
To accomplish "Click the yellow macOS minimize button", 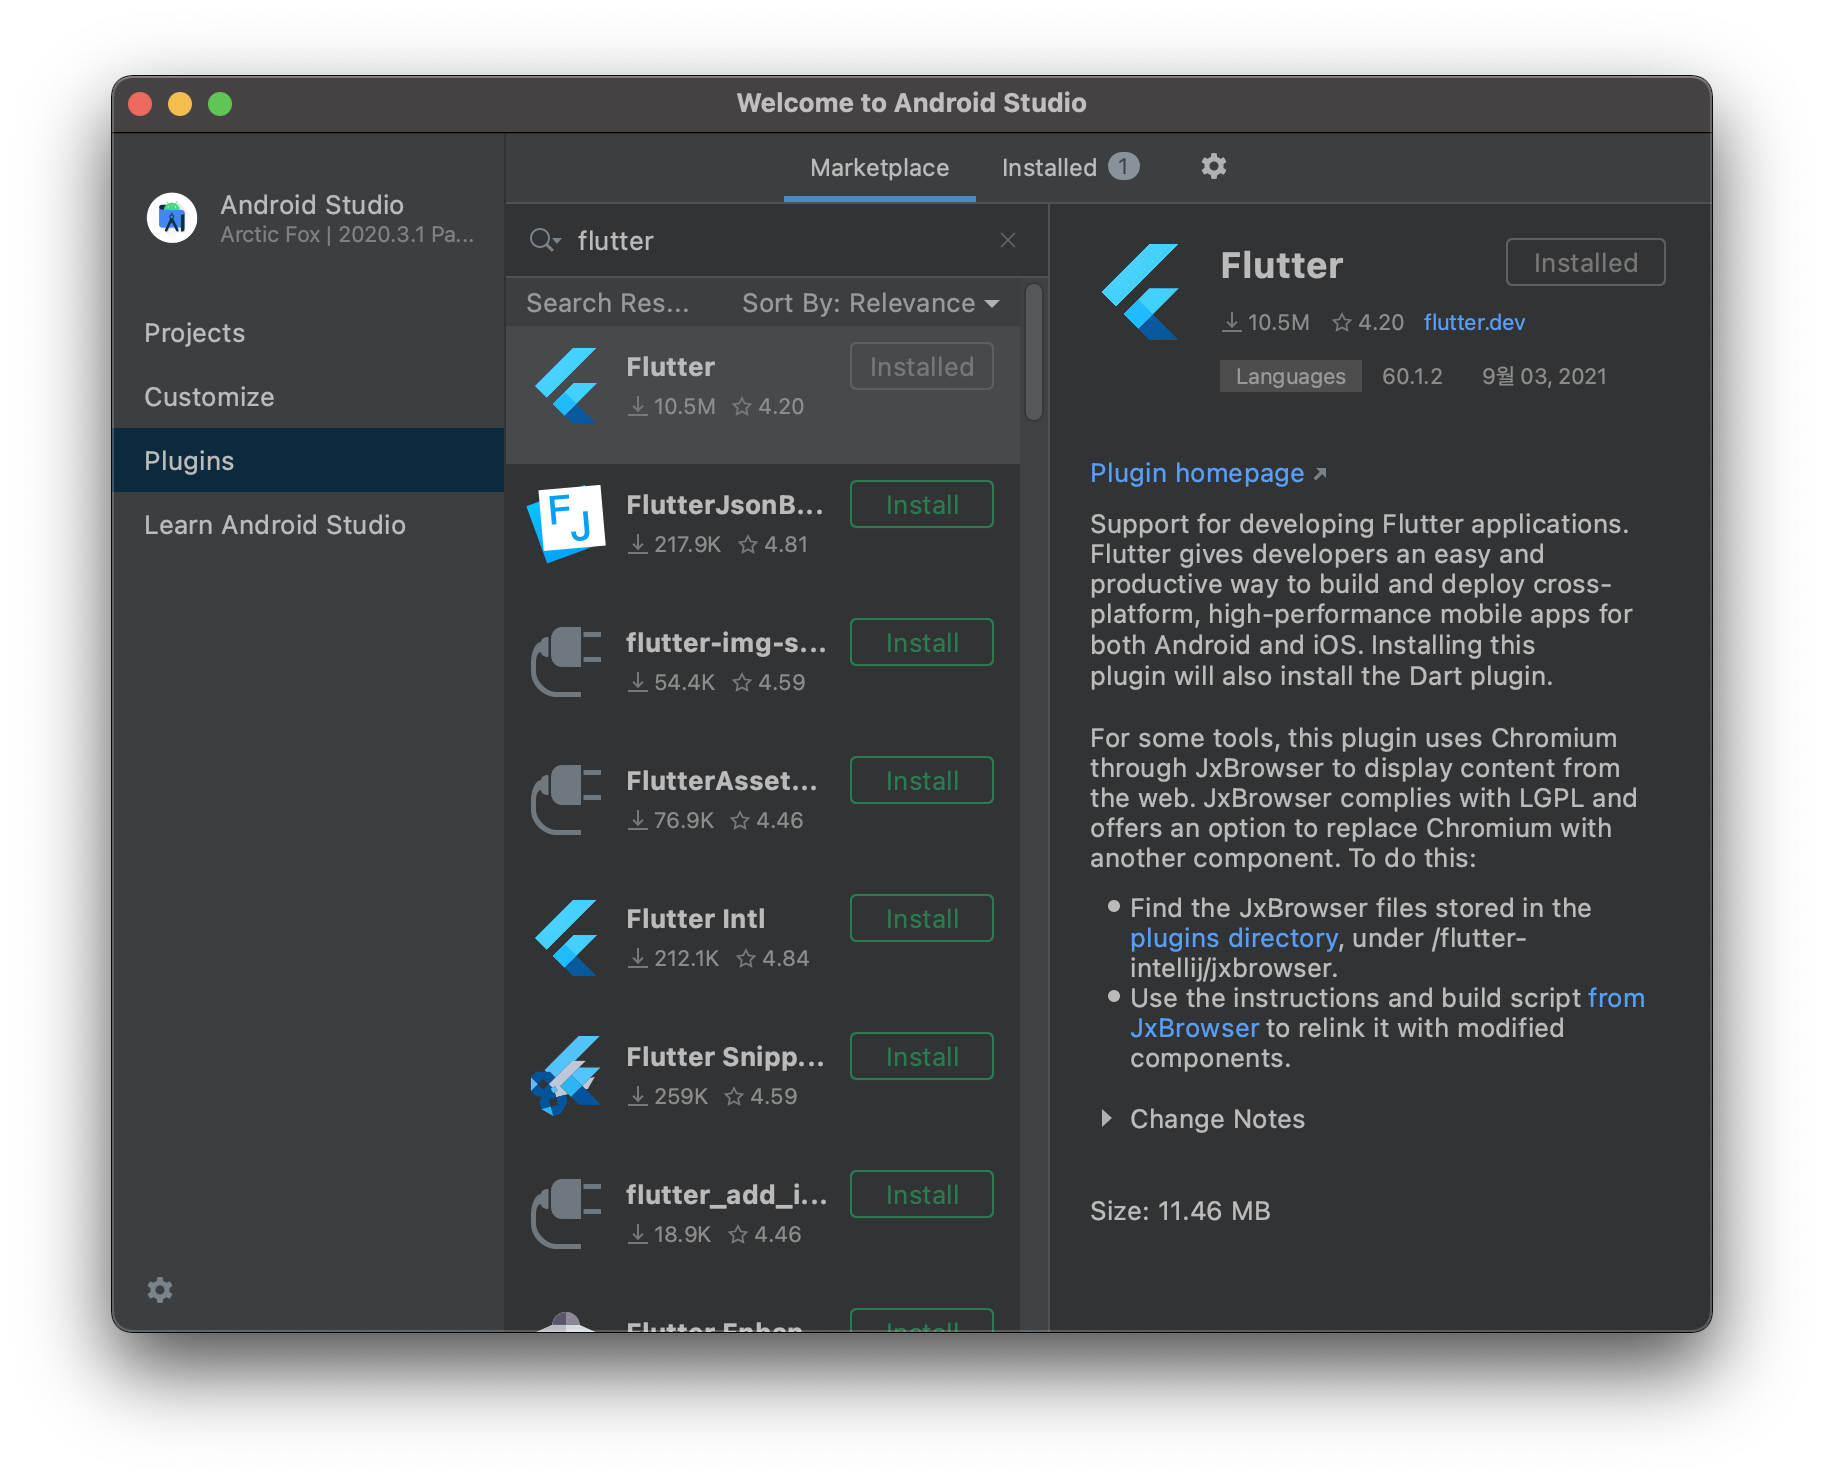I will (180, 104).
